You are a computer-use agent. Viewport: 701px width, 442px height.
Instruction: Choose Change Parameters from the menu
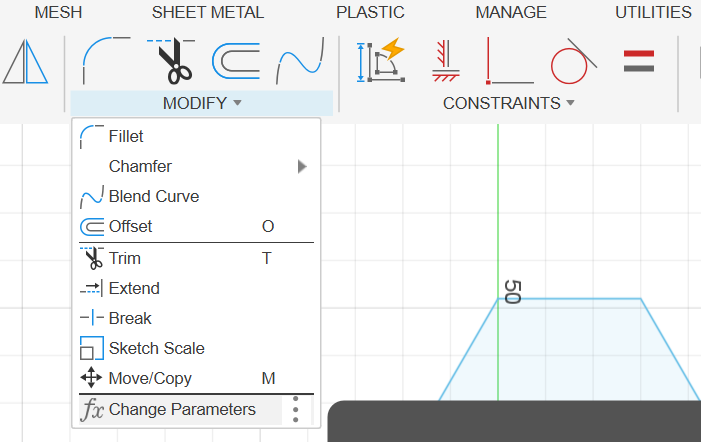point(180,409)
